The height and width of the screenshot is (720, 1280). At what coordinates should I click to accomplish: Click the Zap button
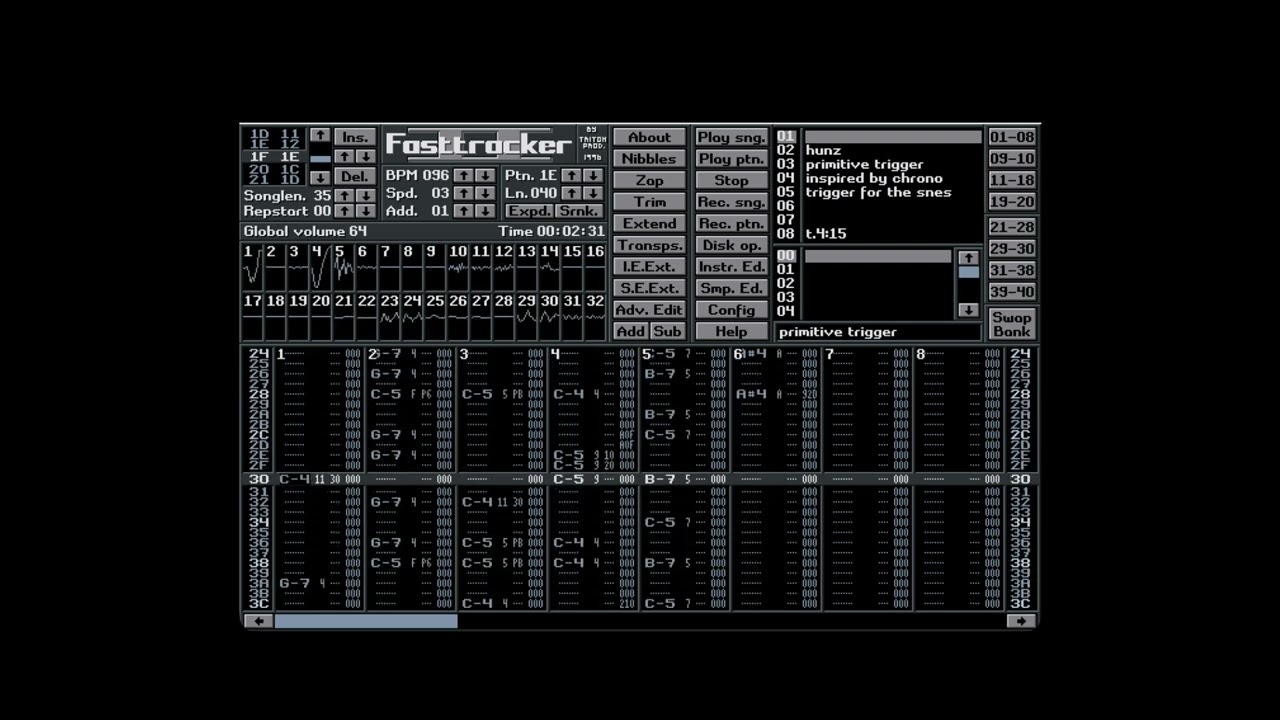[x=649, y=180]
